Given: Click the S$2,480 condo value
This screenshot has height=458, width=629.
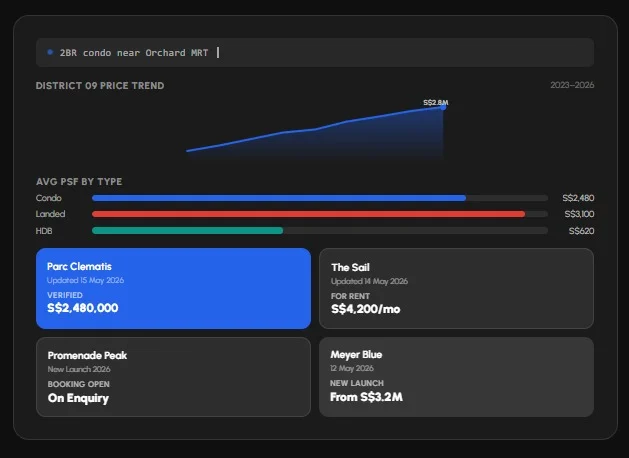Looking at the screenshot, I should click(578, 198).
